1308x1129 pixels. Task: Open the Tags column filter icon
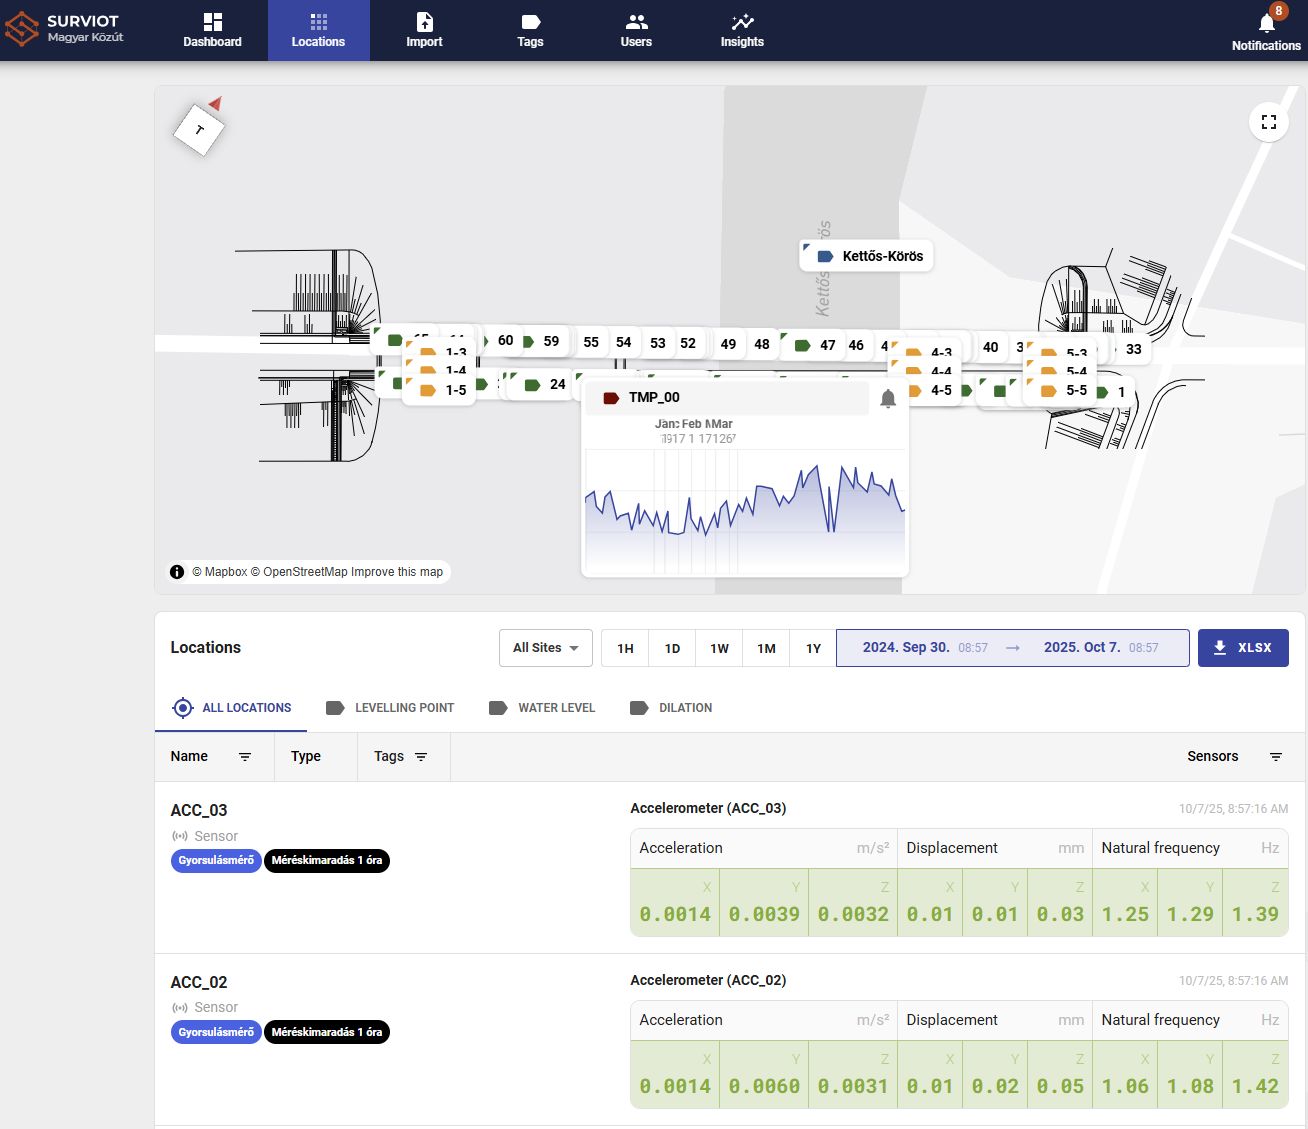pos(421,757)
